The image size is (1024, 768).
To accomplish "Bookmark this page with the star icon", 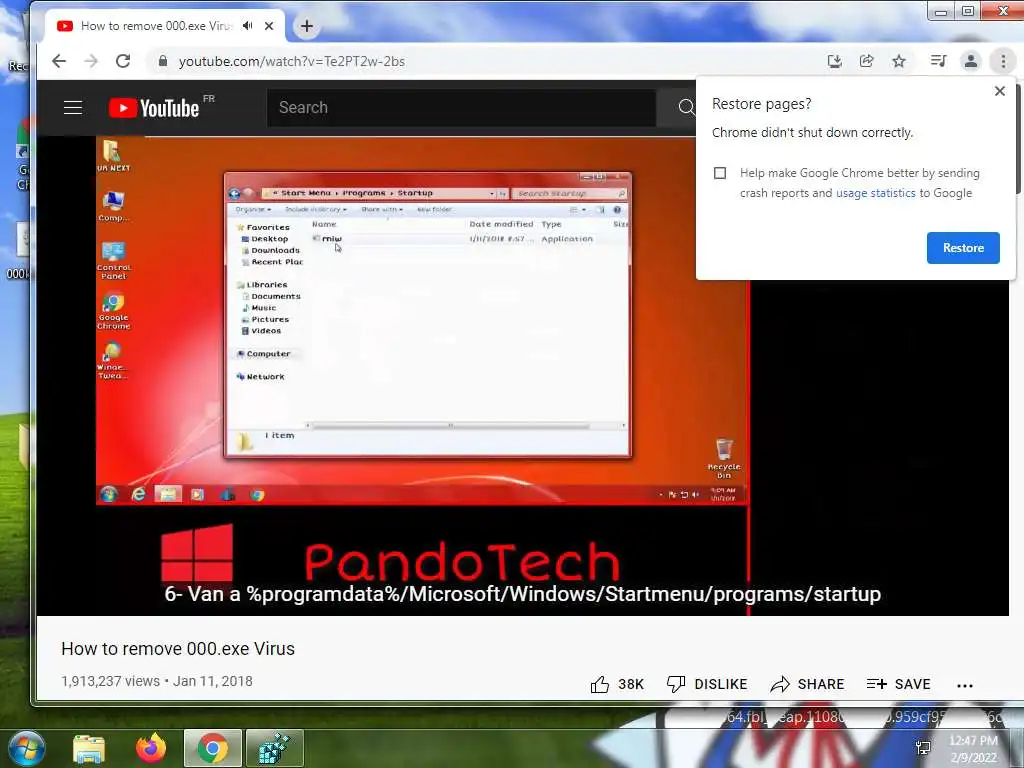I will [x=899, y=61].
